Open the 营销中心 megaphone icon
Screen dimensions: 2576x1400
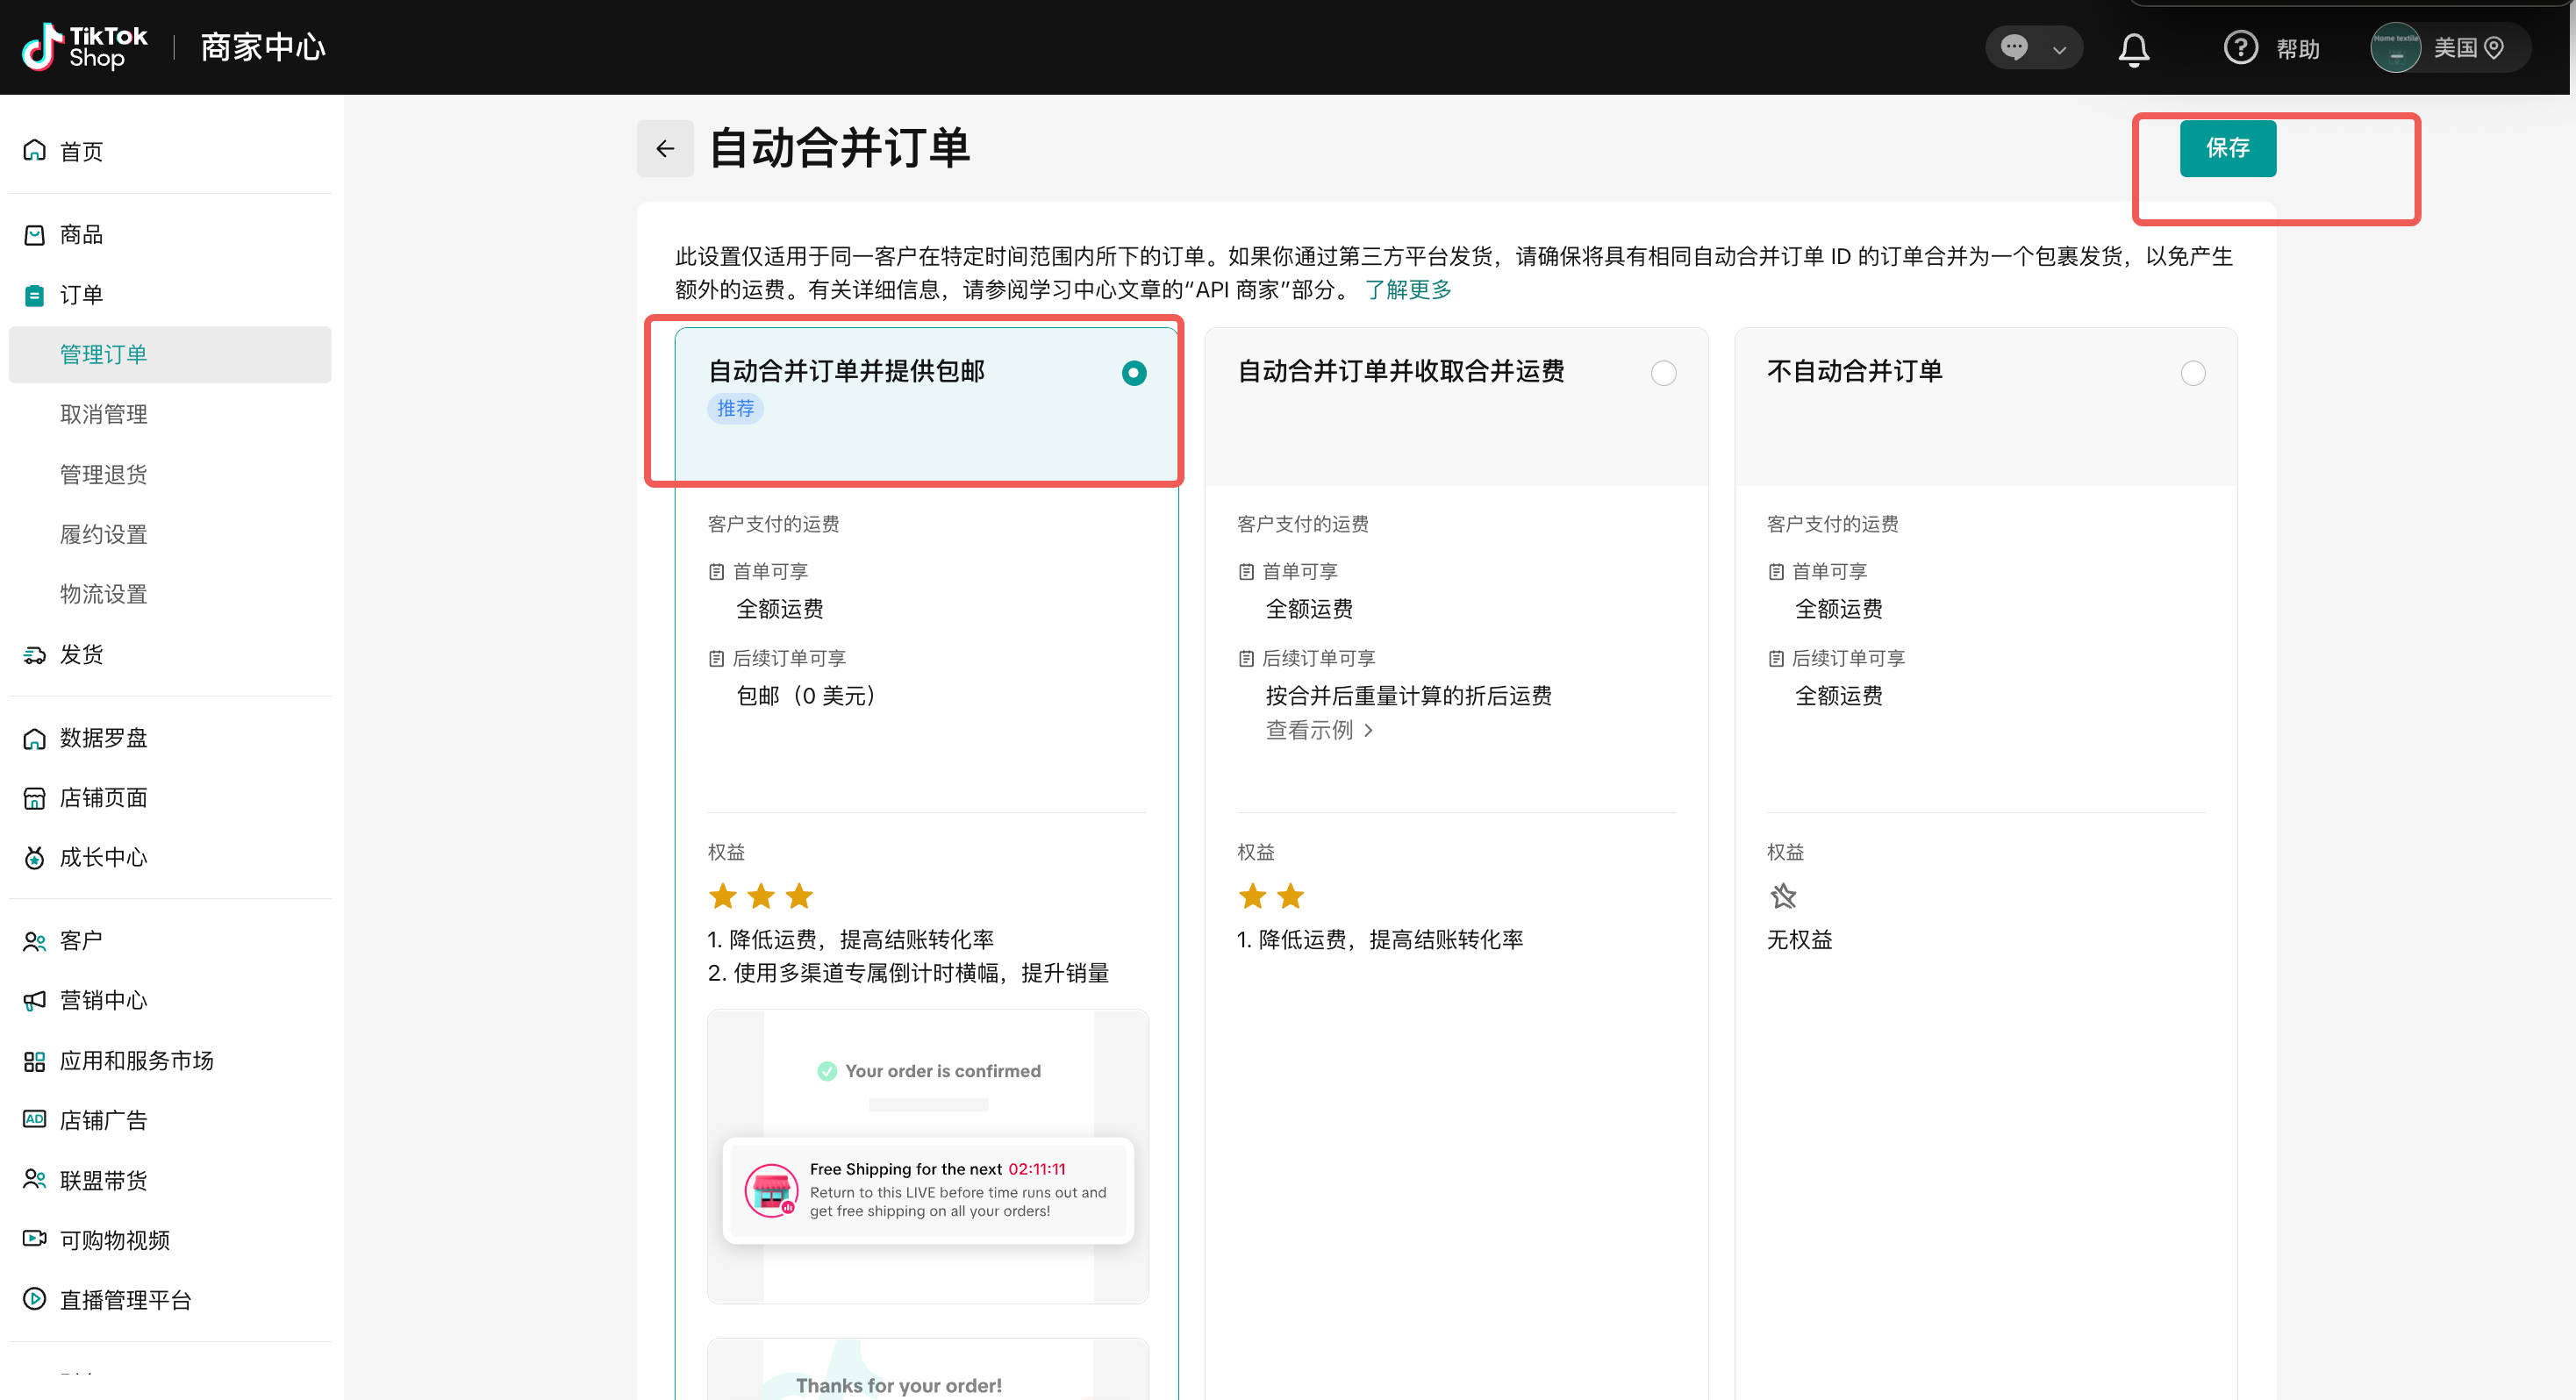point(35,1000)
